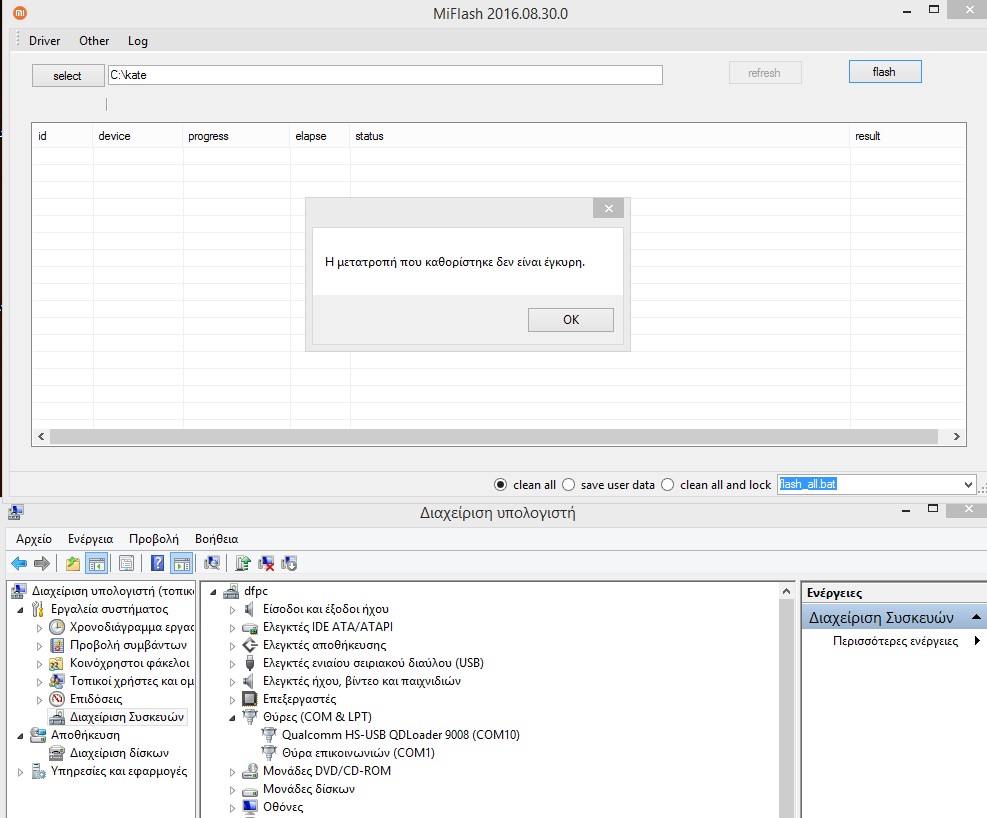Viewport: 987px width, 818px height.
Task: Click the Help question mark toolbar icon
Action: (158, 563)
